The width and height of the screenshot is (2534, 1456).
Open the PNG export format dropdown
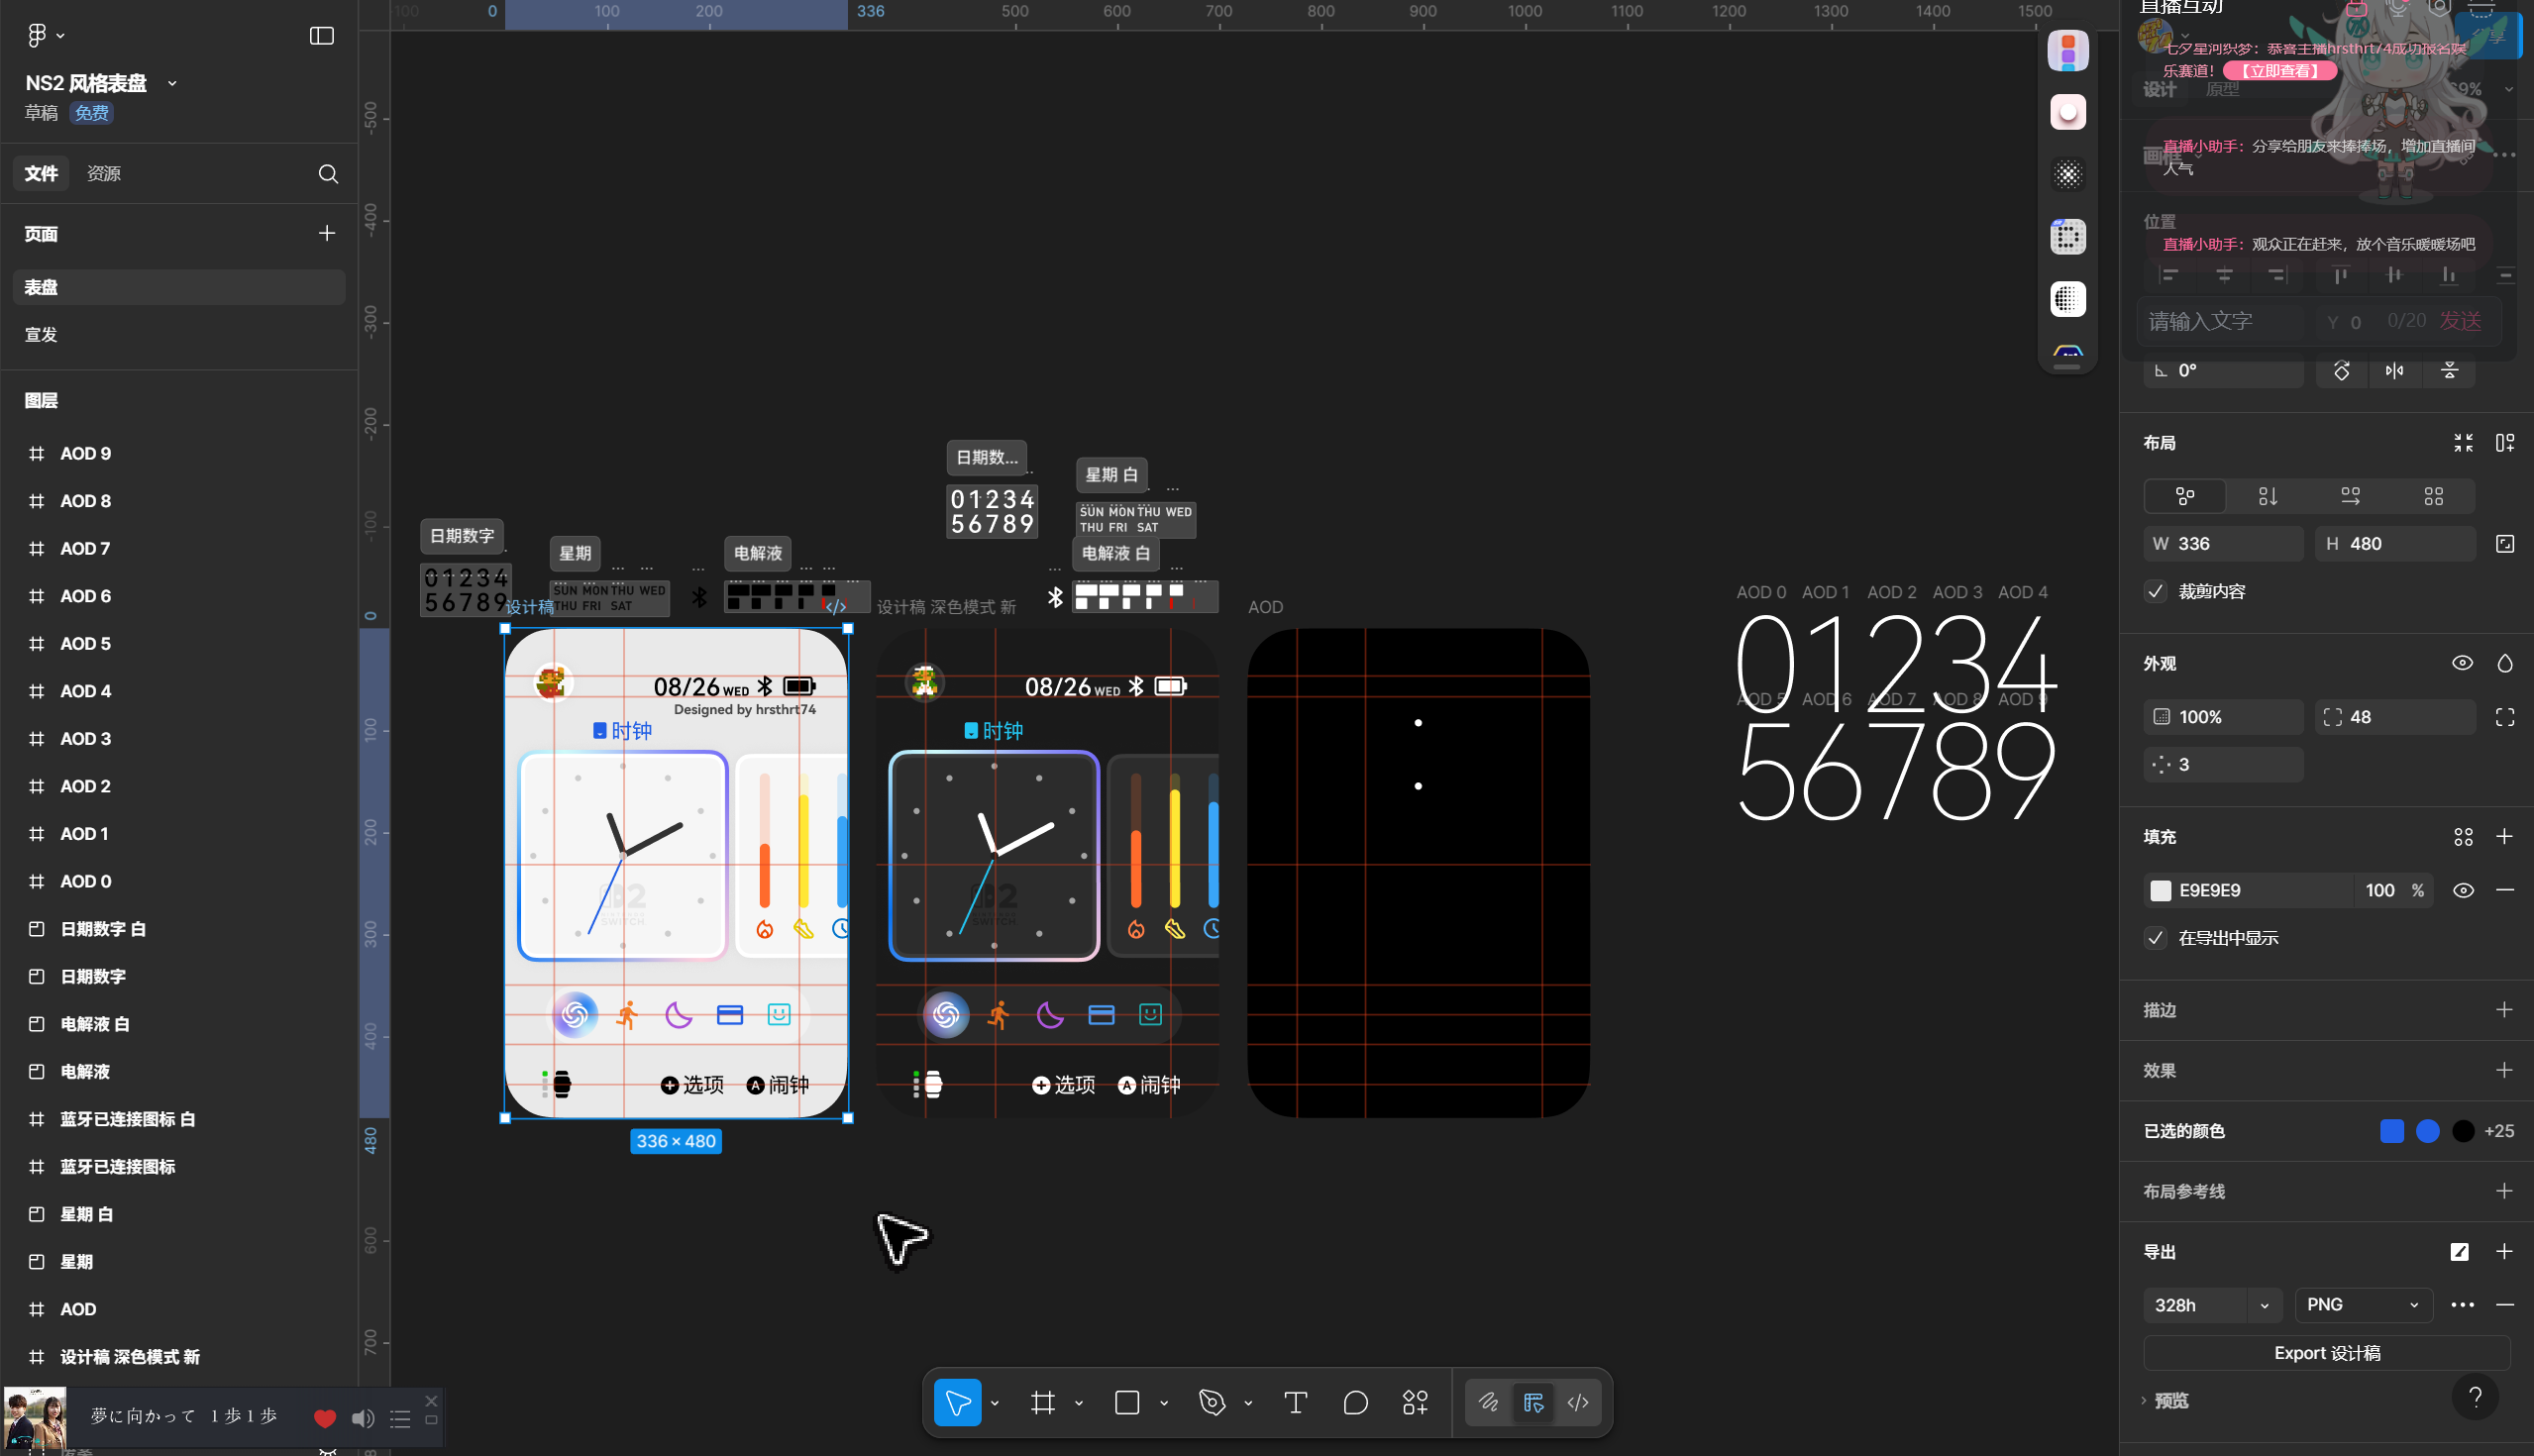tap(2362, 1305)
